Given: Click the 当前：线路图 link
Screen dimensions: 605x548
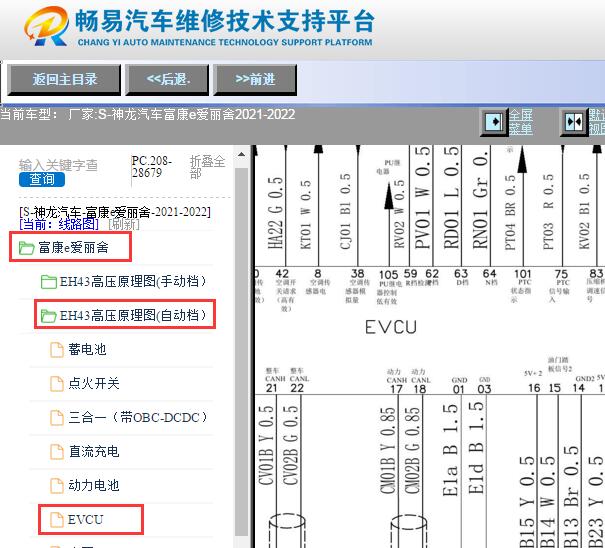Looking at the screenshot, I should [x=59, y=224].
